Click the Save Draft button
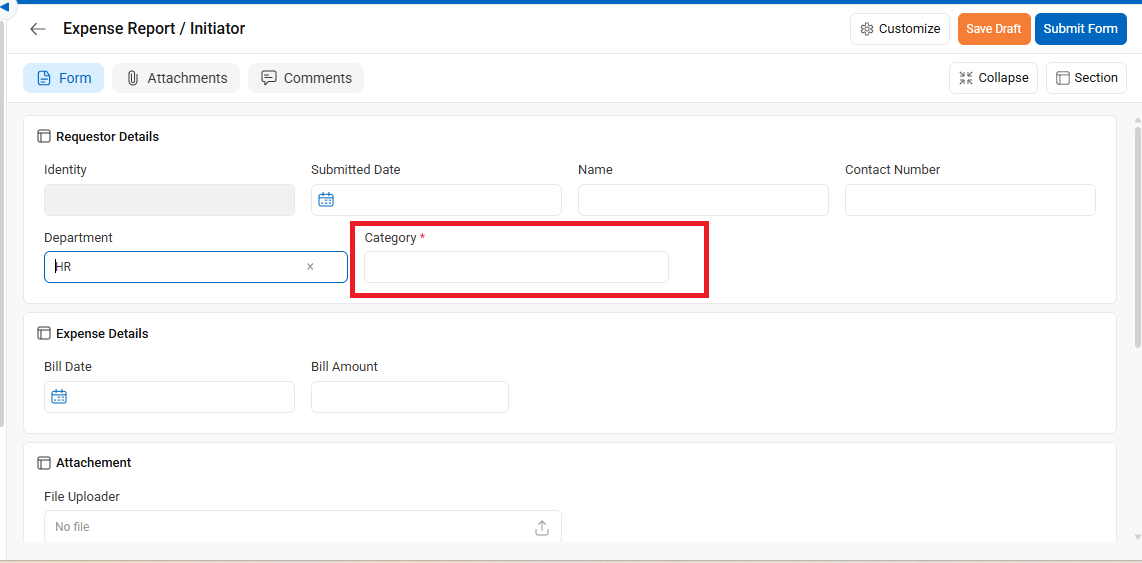Viewport: 1142px width, 563px height. (993, 29)
